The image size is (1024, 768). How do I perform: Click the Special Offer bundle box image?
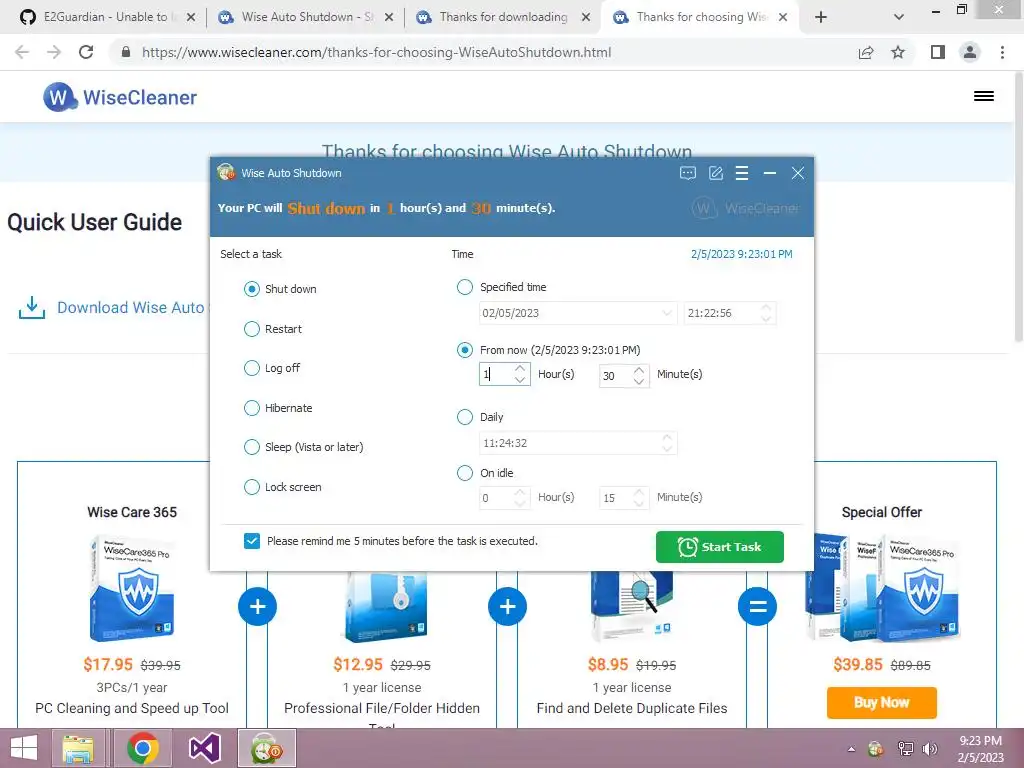[x=882, y=587]
